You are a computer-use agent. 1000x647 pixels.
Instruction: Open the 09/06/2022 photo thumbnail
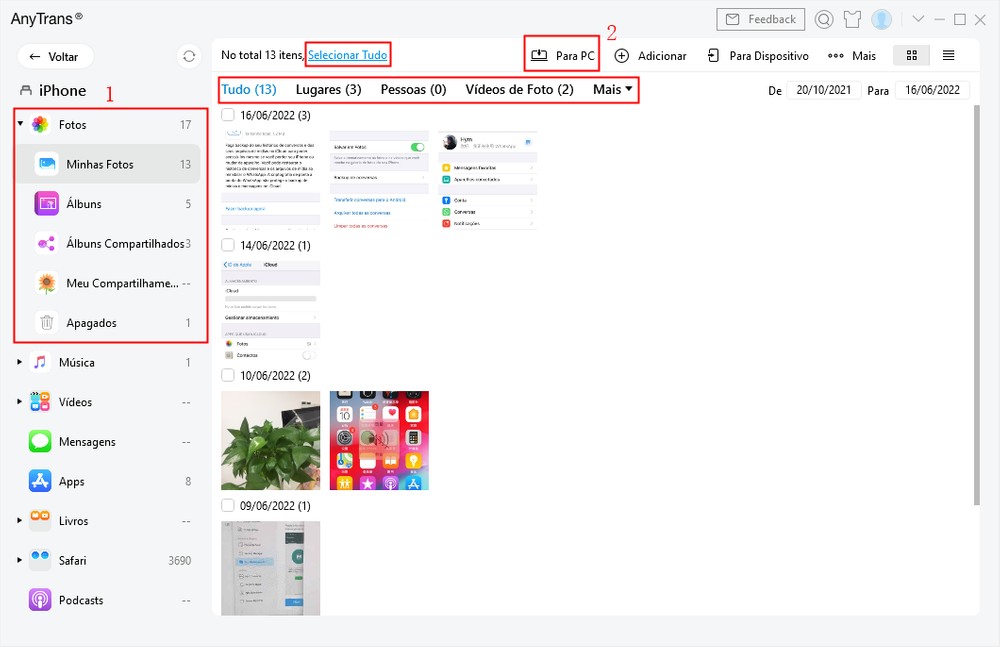coord(270,568)
